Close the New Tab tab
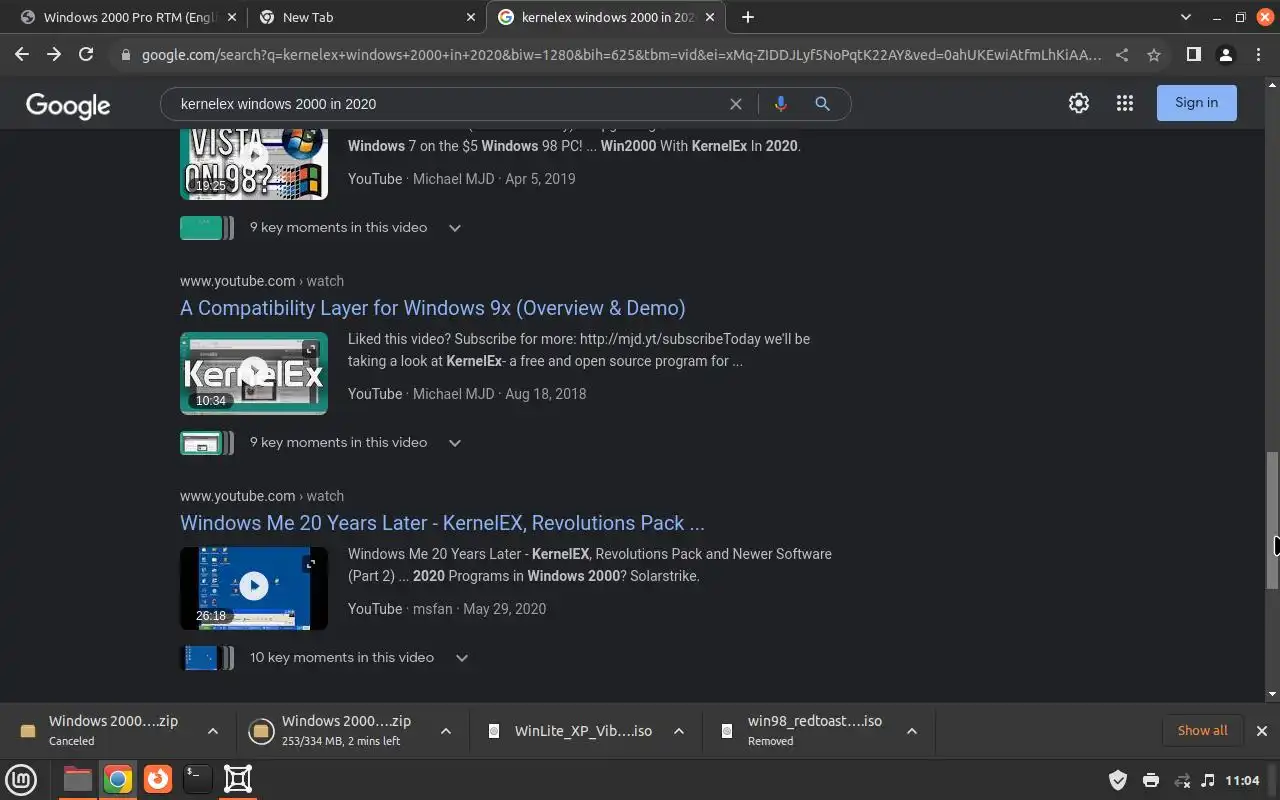 [471, 17]
